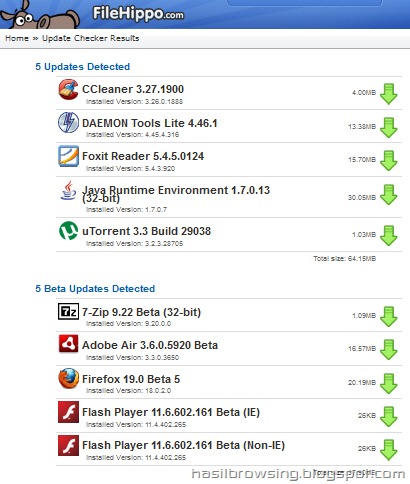Download Firefox 19.0 Beta 5 arrow
This screenshot has width=410, height=484.
389,383
